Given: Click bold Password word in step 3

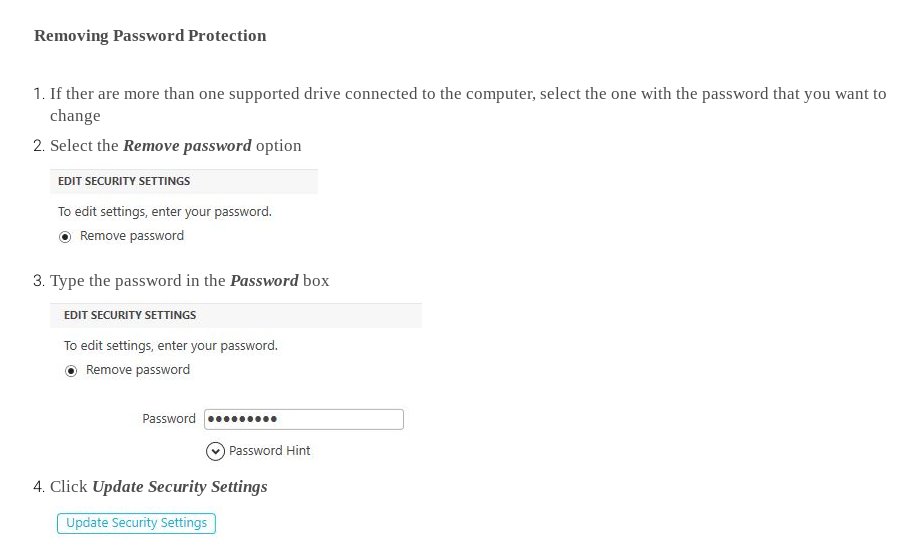Looking at the screenshot, I should tap(264, 281).
